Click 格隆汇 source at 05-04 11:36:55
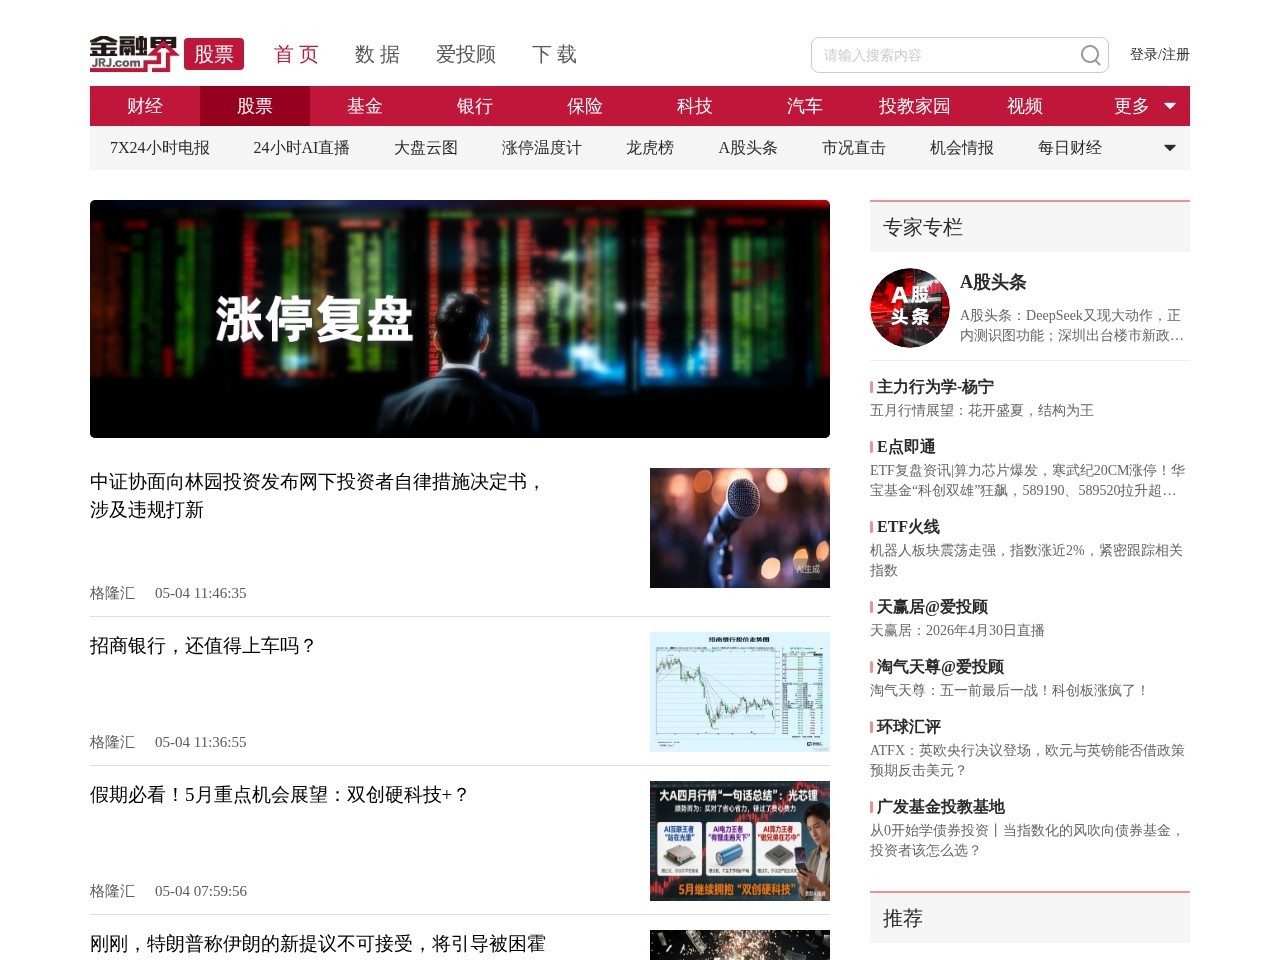 point(112,742)
